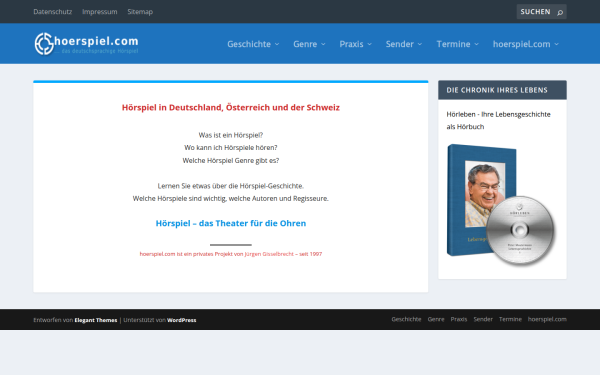Viewport: 600px width, 375px height.
Task: Expand the hoerspiel.com menu chevron
Action: pos(556,44)
